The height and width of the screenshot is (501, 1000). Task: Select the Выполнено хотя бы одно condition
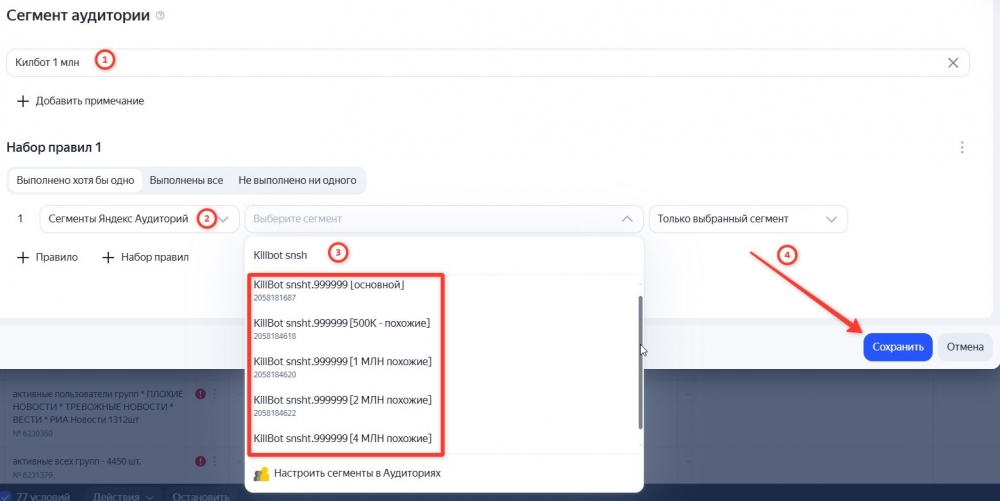click(x=75, y=180)
